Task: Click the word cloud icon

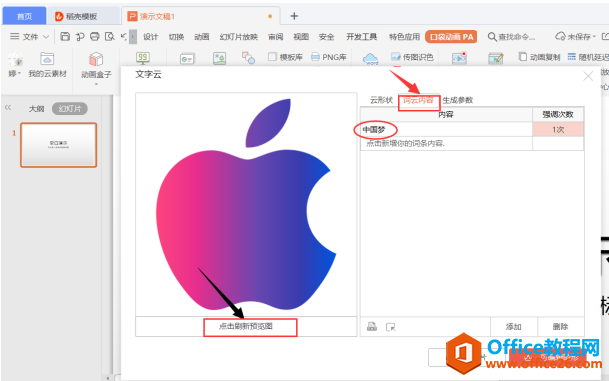Action: tap(371, 59)
